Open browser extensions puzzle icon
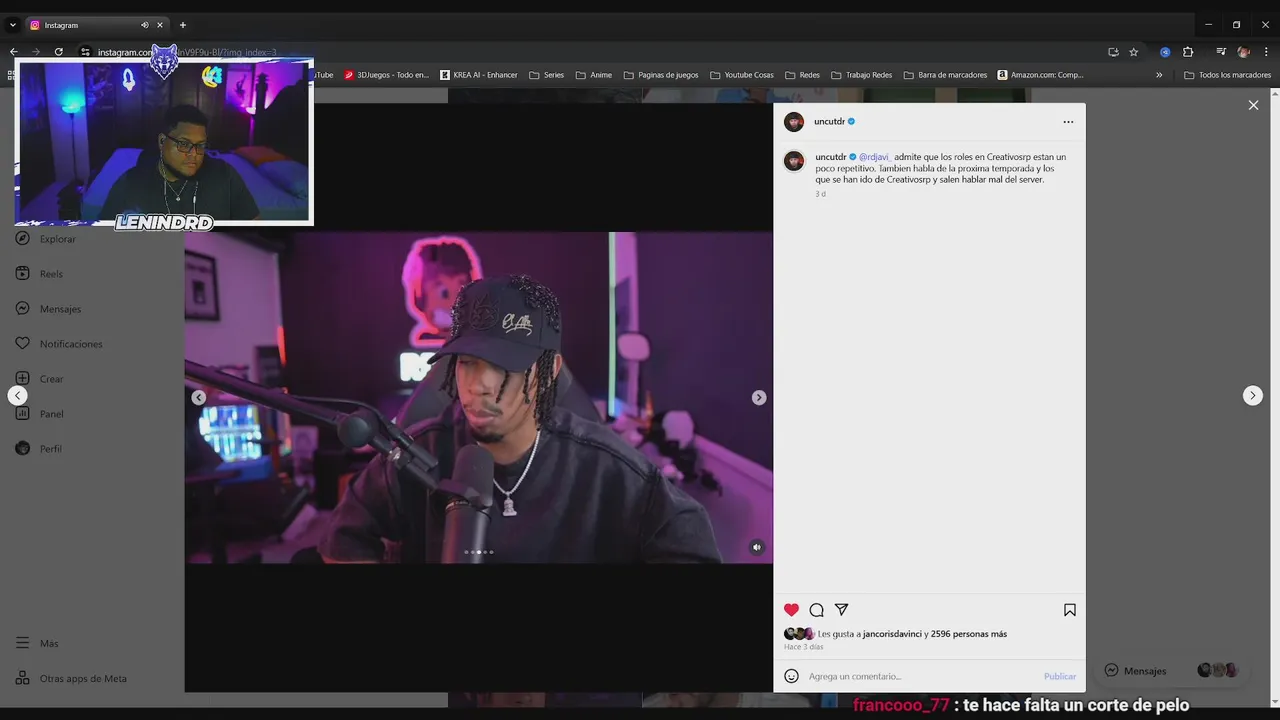1280x720 pixels. pyautogui.click(x=1188, y=52)
